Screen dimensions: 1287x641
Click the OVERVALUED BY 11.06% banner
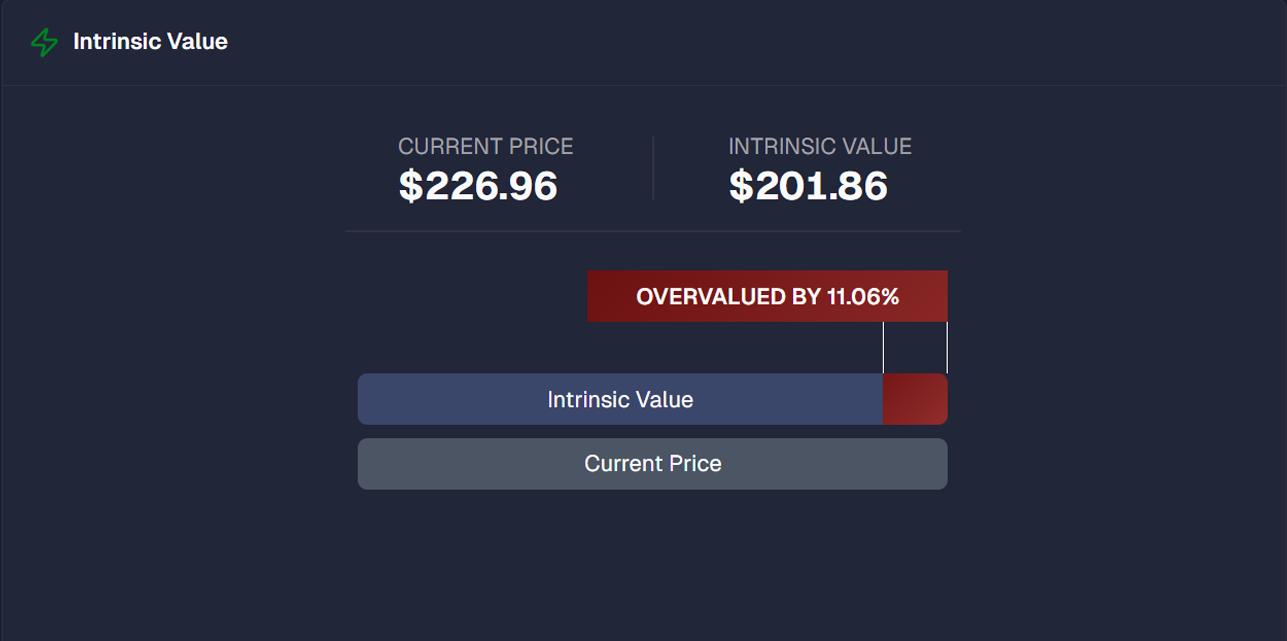coord(767,296)
